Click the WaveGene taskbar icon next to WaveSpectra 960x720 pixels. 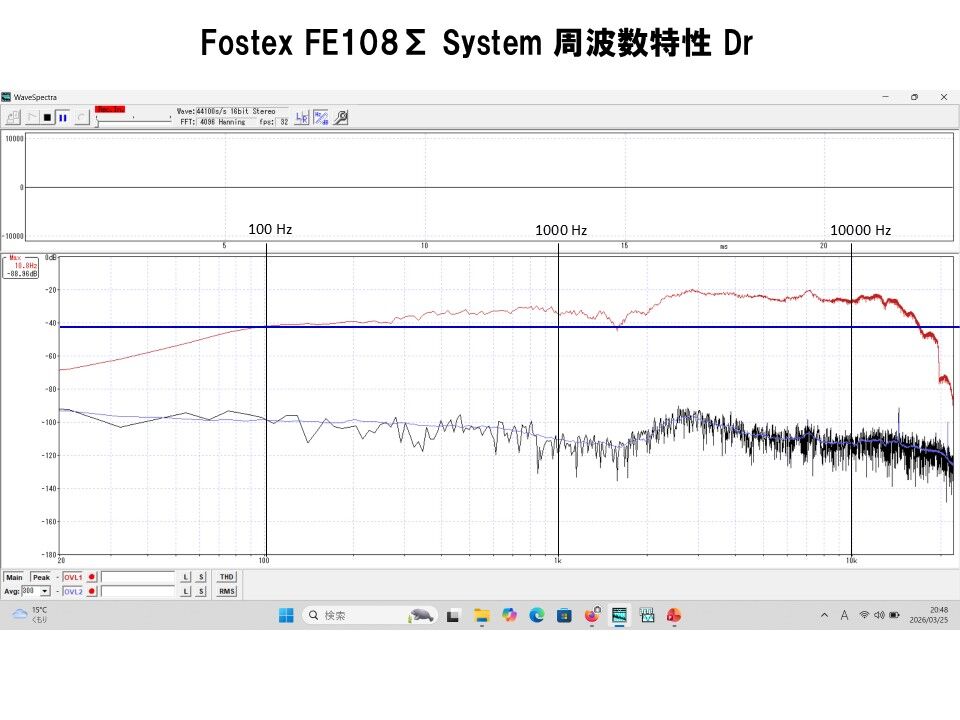point(647,615)
